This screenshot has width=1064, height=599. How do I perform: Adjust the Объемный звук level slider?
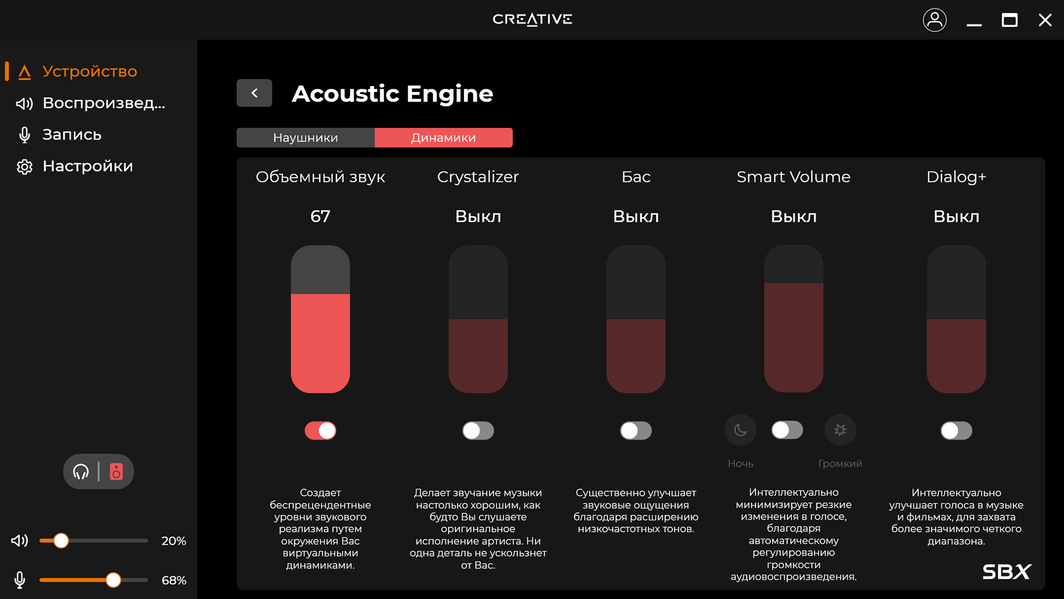pos(320,319)
